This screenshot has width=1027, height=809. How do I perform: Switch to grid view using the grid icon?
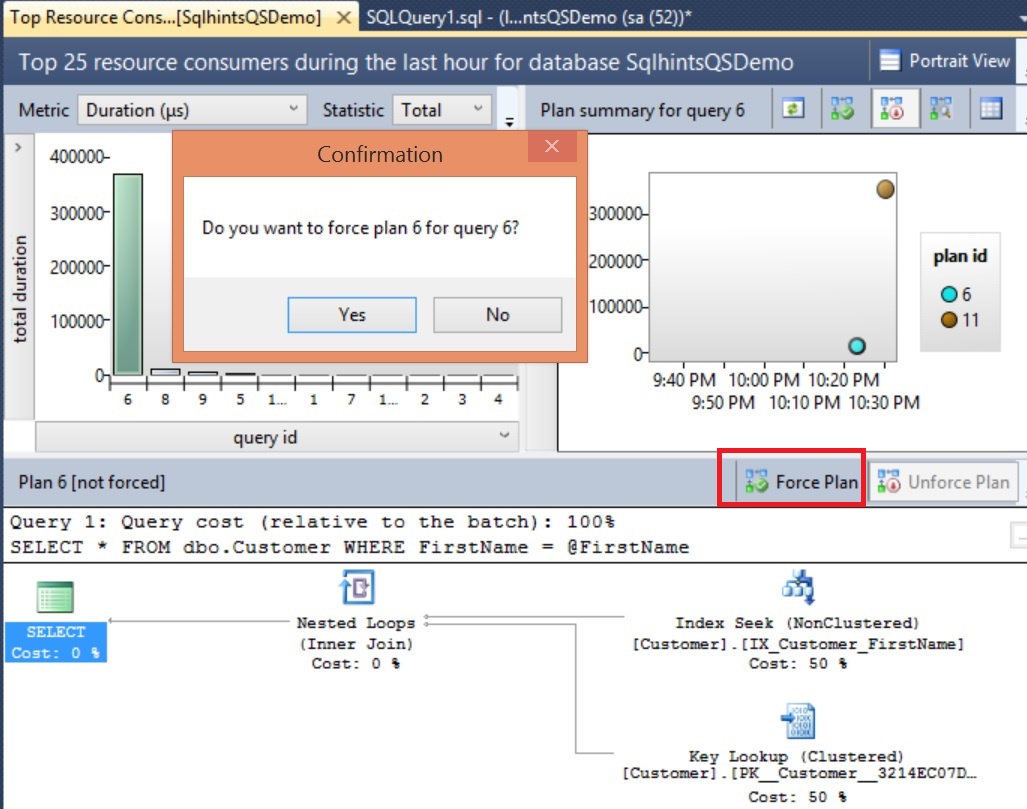point(991,108)
